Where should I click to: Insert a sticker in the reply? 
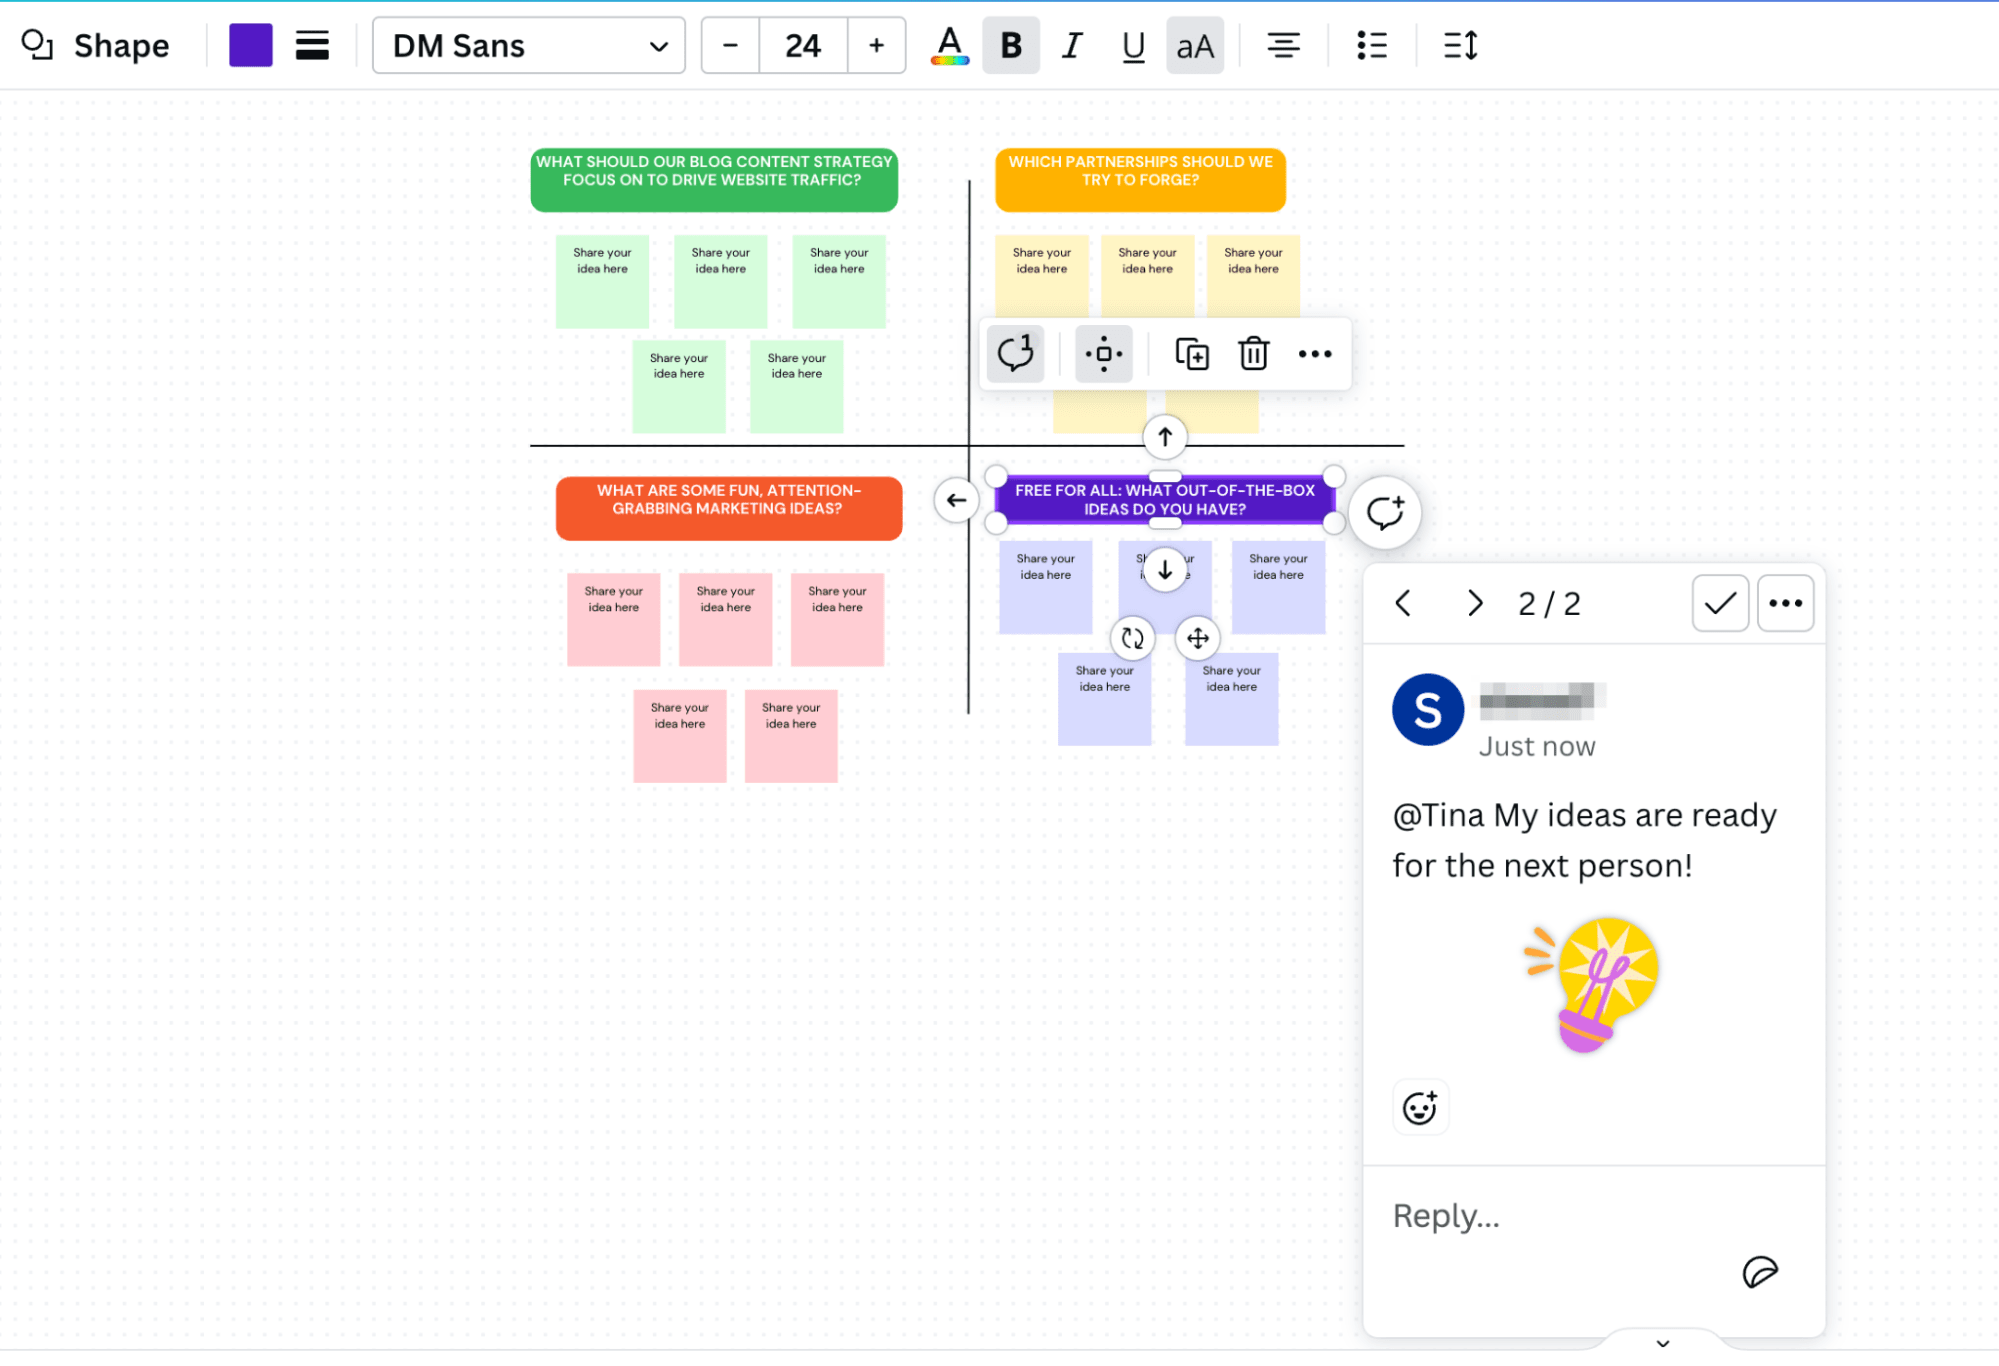1760,1272
